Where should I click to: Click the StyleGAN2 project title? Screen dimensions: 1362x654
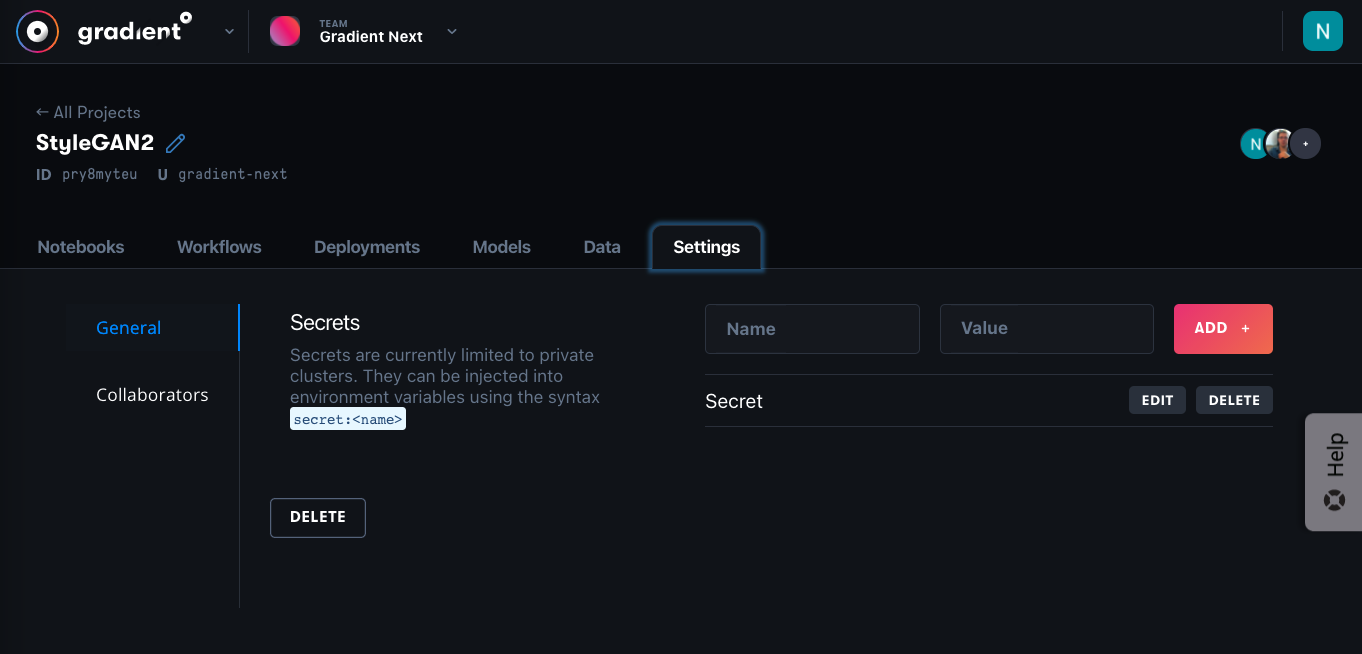click(x=95, y=142)
